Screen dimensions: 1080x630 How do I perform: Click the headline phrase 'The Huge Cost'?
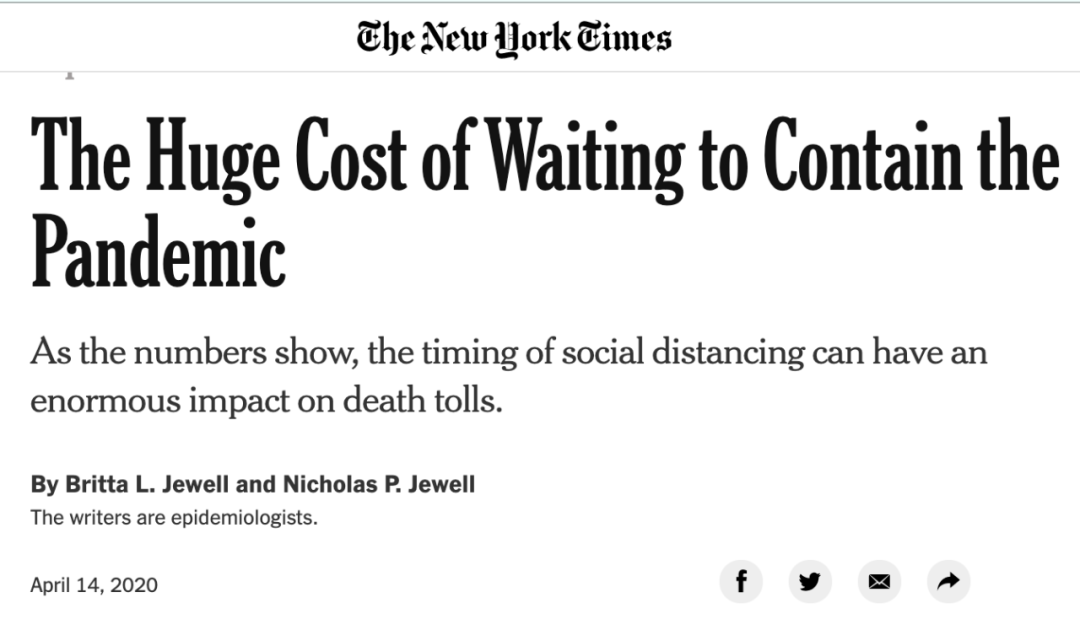[218, 156]
